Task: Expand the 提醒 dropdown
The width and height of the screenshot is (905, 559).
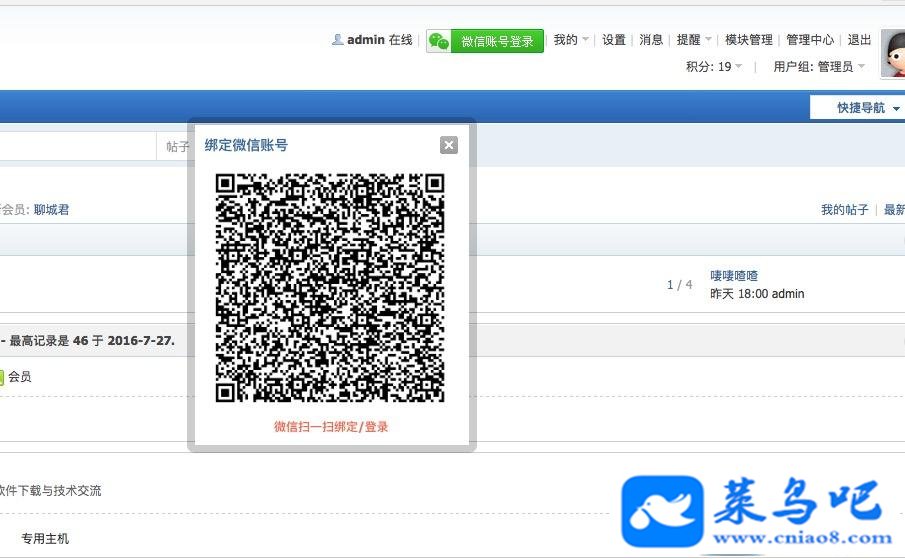Action: (x=694, y=40)
